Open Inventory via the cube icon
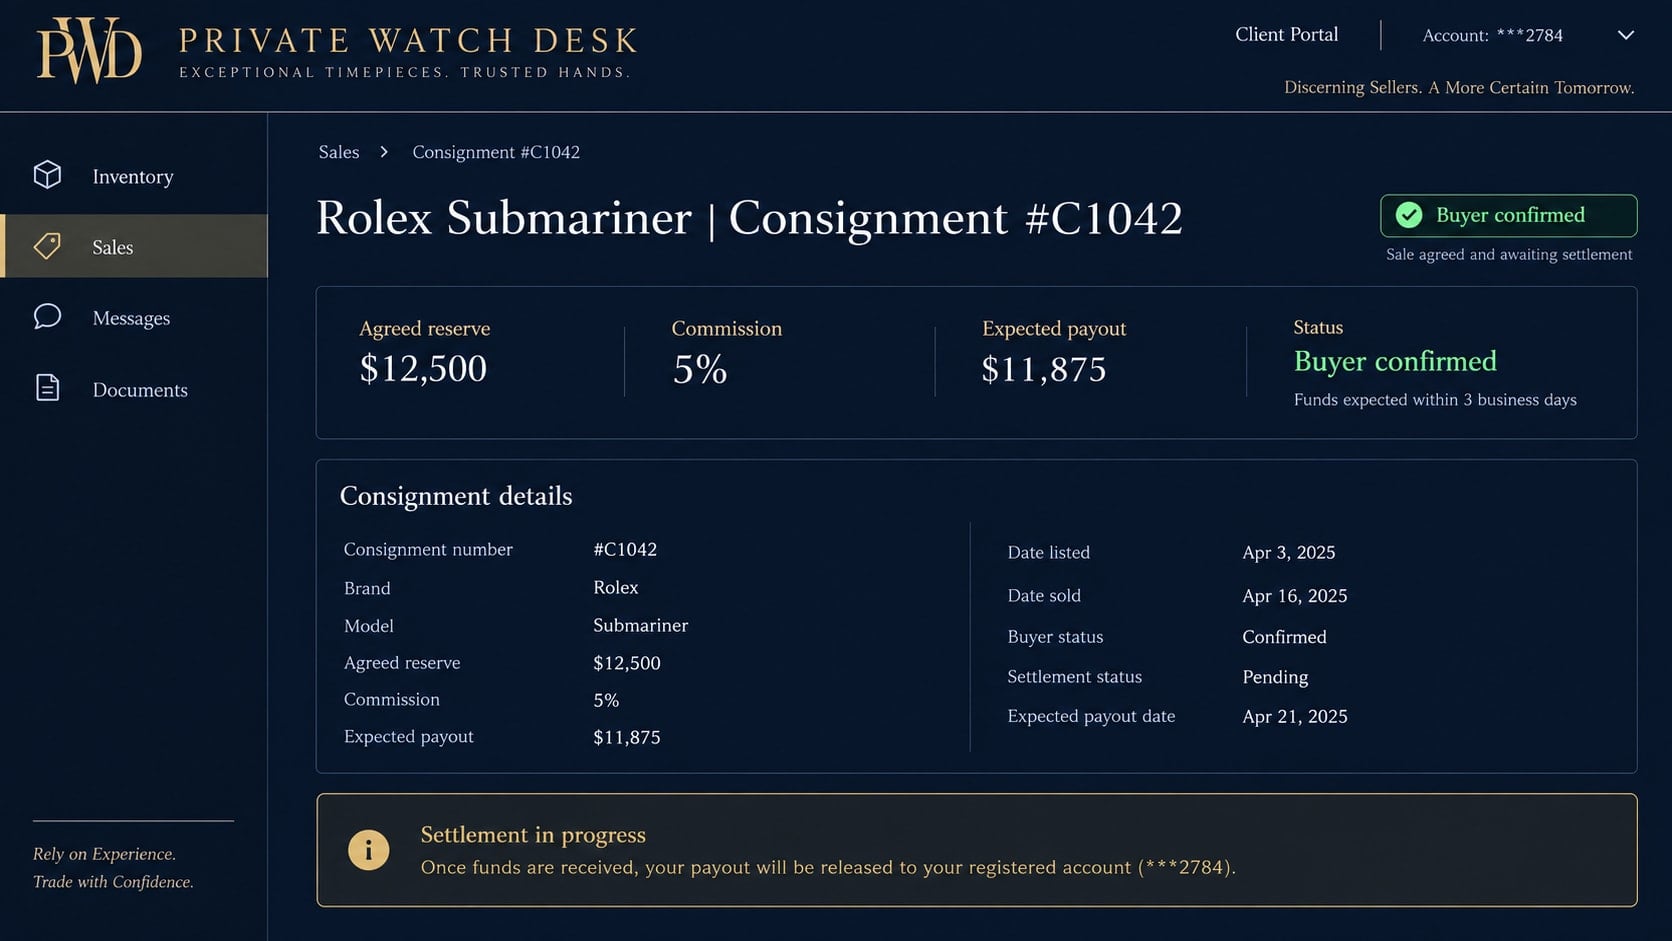 tap(47, 175)
